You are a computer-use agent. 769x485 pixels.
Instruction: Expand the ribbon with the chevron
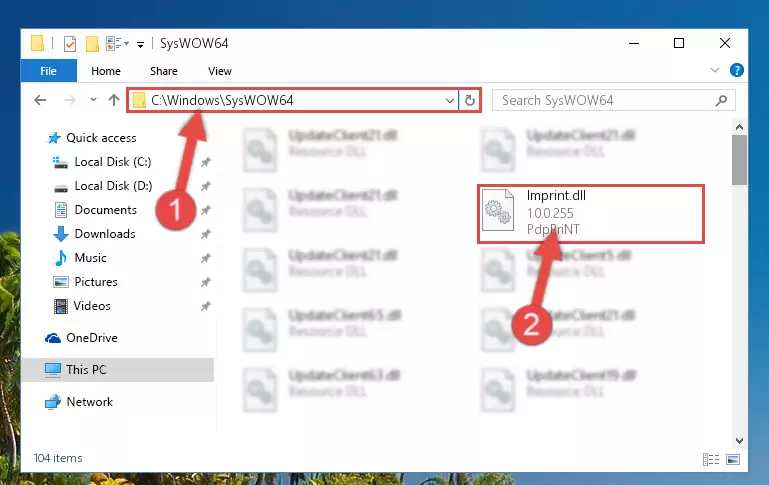715,71
